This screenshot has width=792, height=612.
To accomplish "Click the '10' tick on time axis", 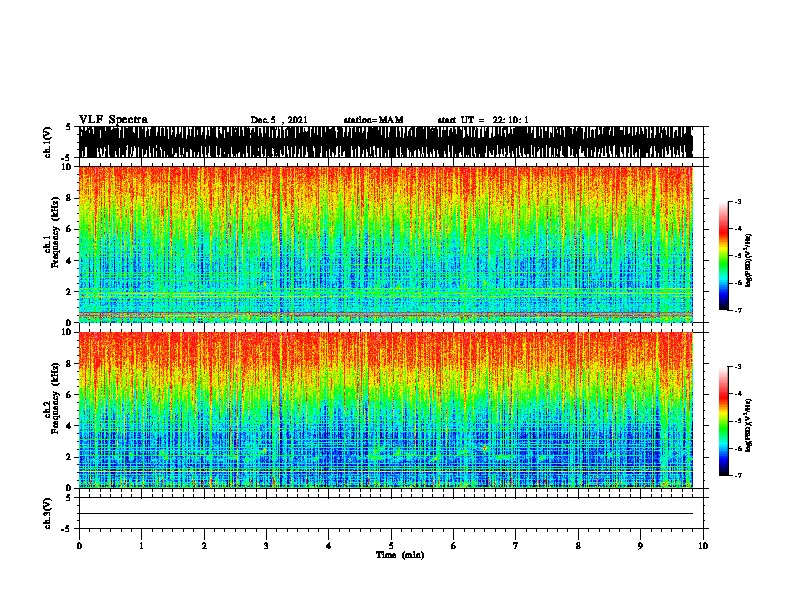I will pyautogui.click(x=703, y=546).
